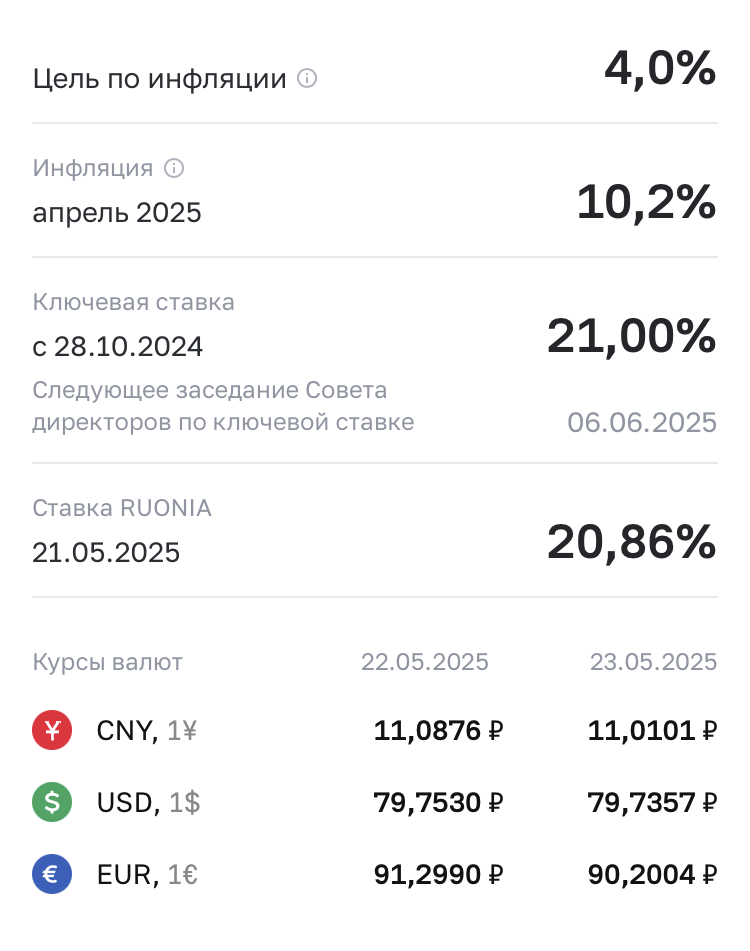
Task: Click next meeting date 06.06.2025
Action: tap(642, 422)
